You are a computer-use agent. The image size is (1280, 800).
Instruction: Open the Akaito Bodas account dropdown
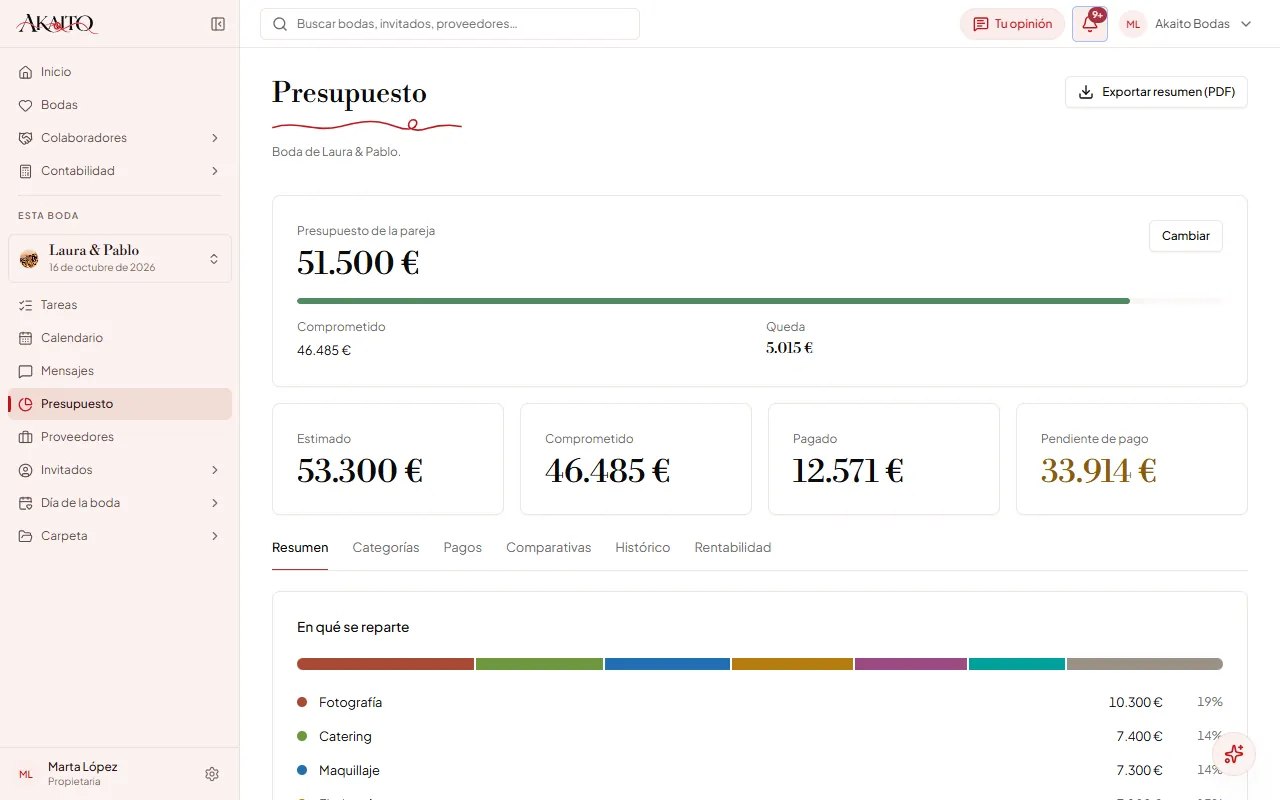(x=1187, y=24)
